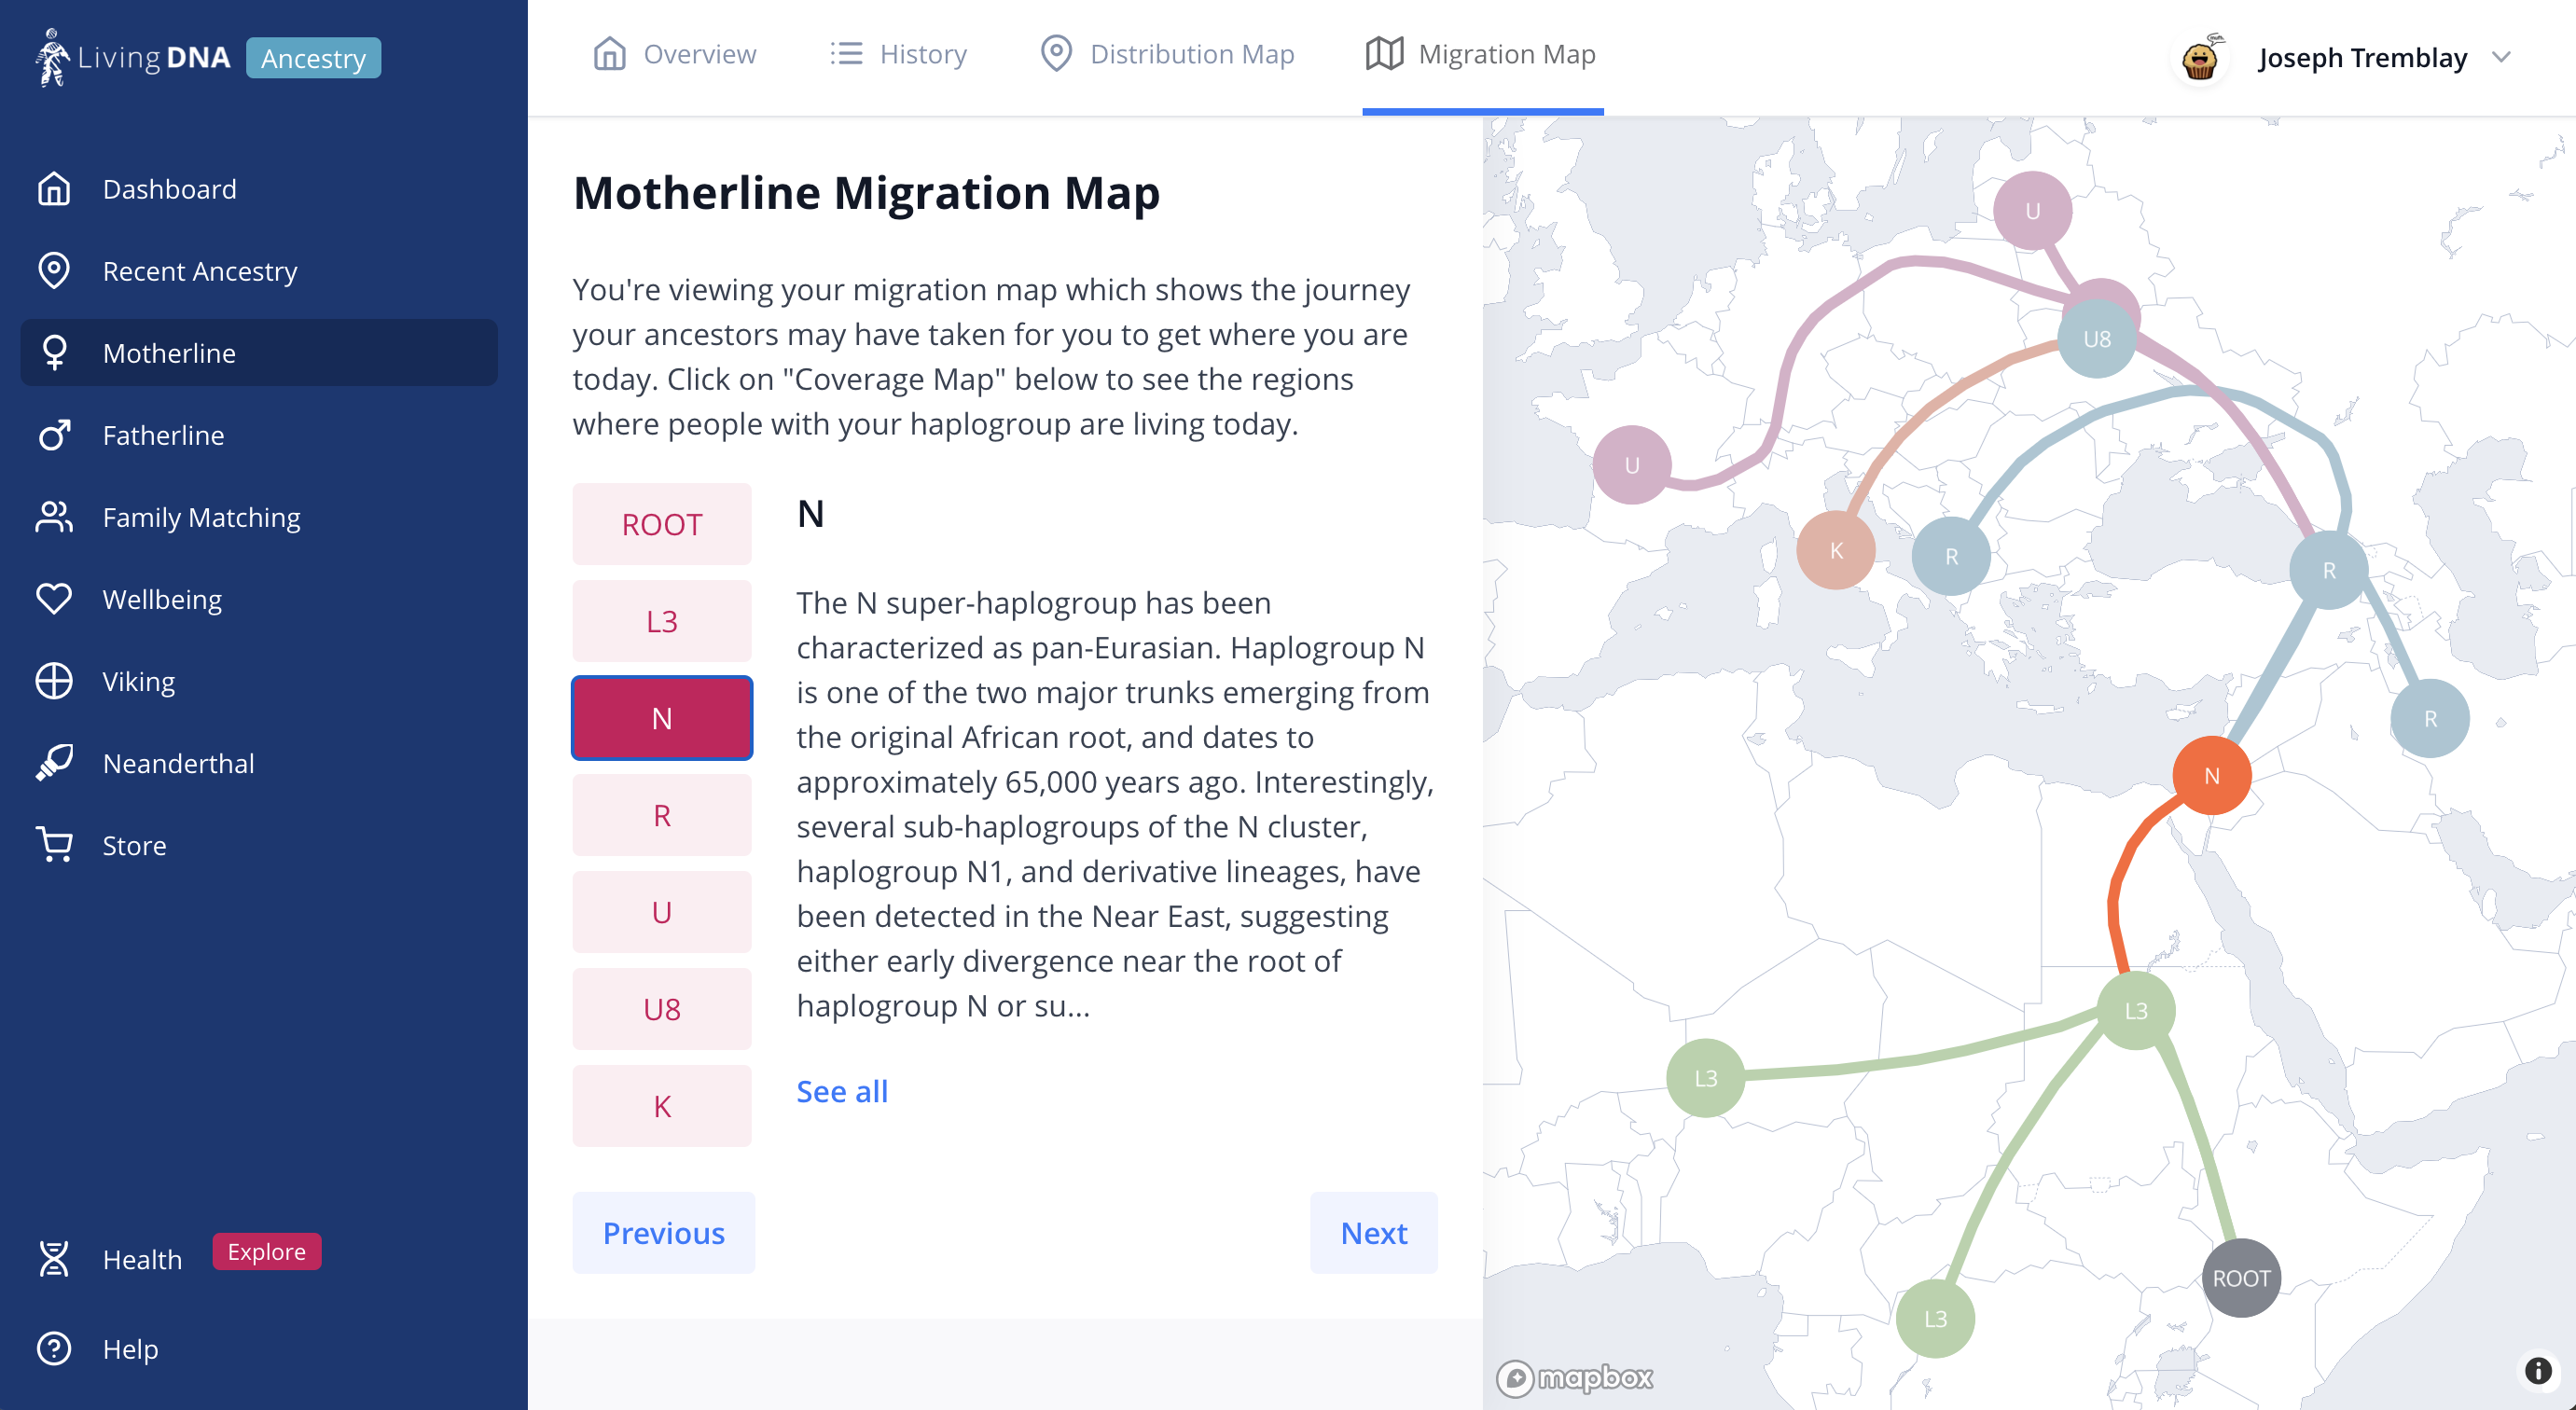Open the Explore badge next to Health
Screen dimensions: 2576x1410
click(266, 1251)
